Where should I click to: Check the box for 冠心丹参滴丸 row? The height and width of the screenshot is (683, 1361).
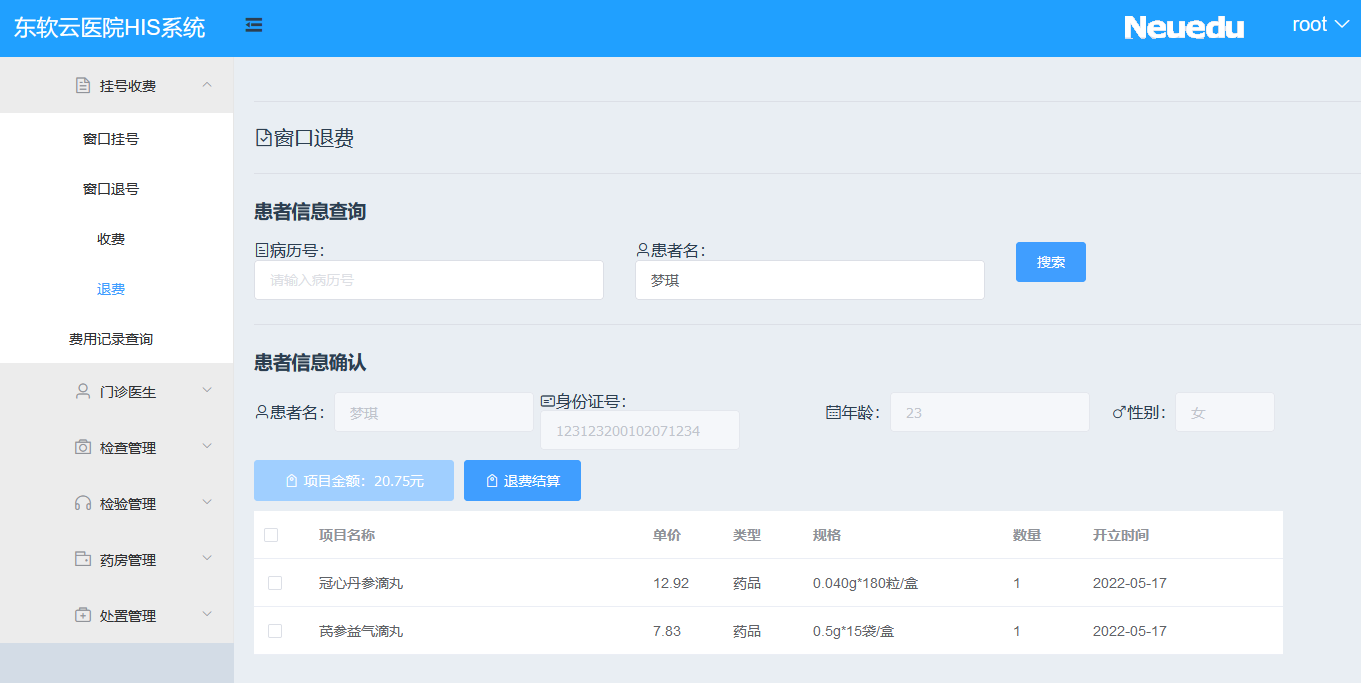[x=275, y=583]
